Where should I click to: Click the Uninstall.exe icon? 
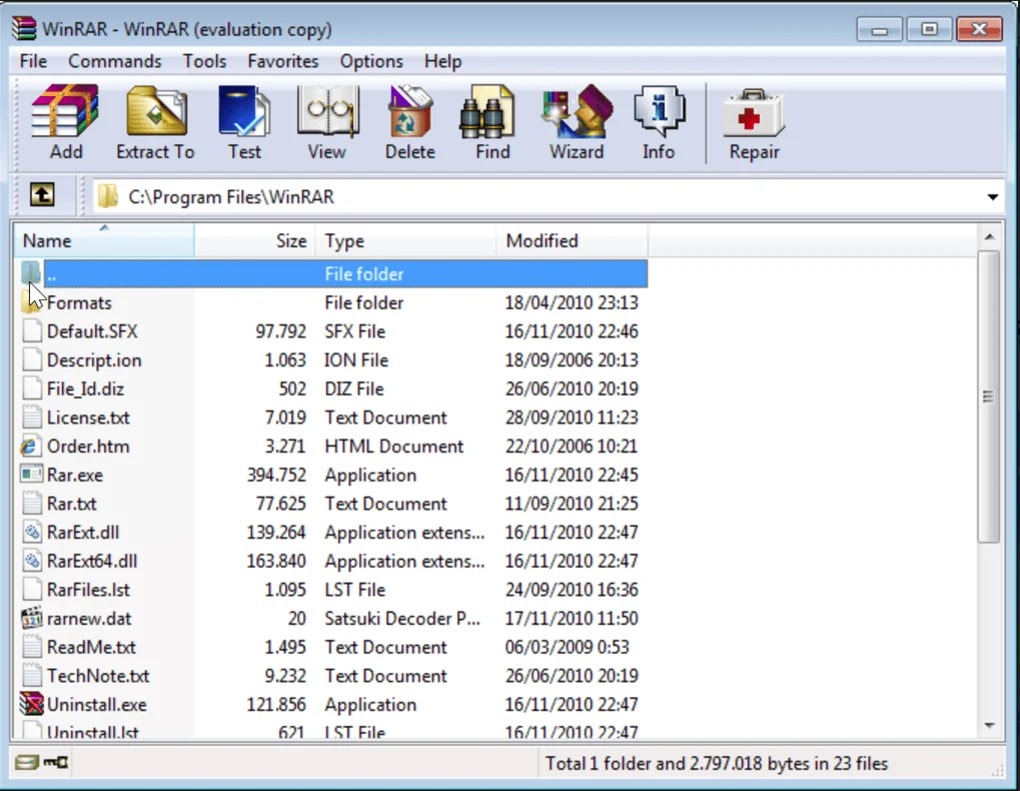31,704
